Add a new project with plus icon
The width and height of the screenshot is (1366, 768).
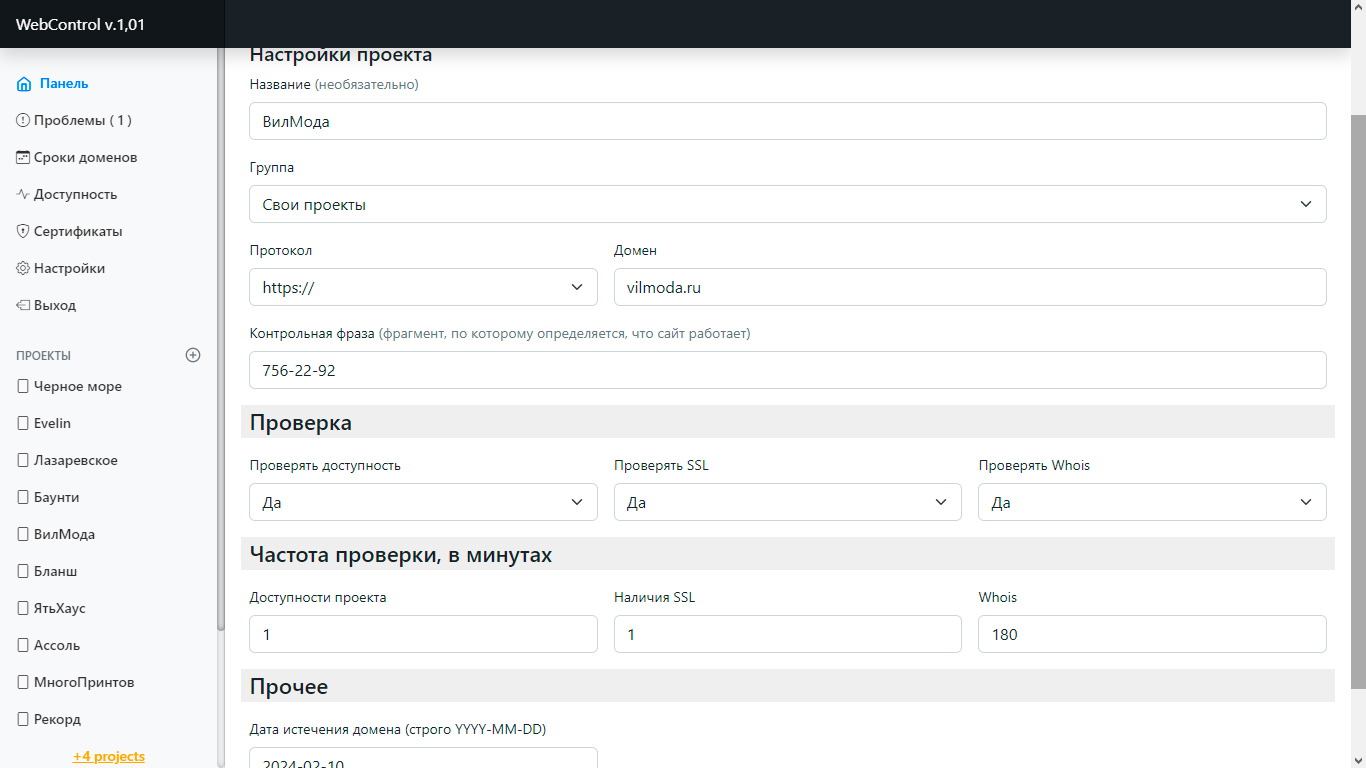tap(193, 355)
